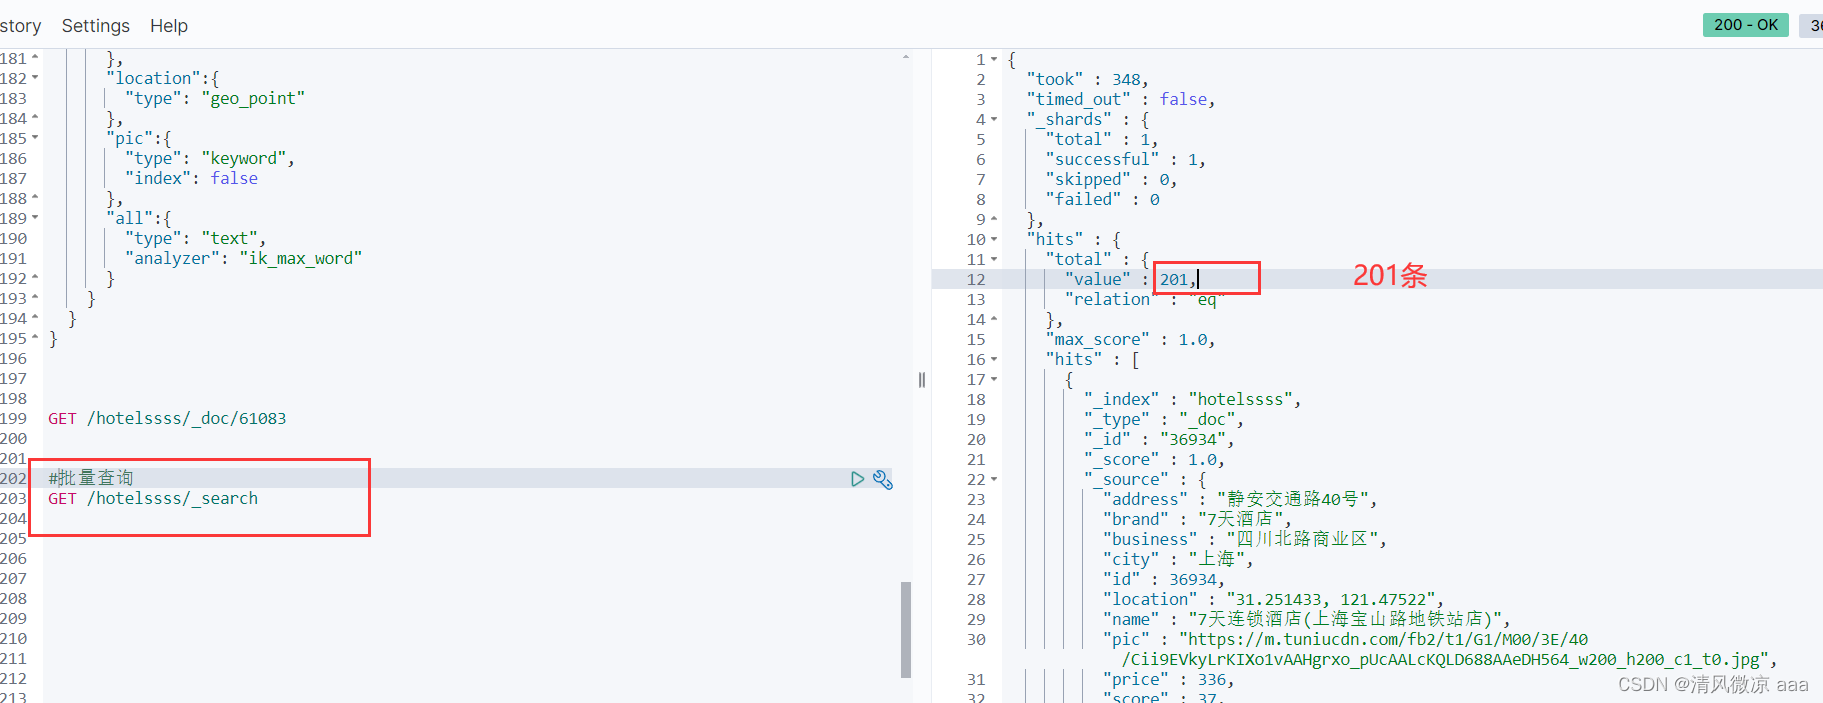Click the "business" value 四川北路商业区
The image size is (1823, 703).
(1301, 540)
